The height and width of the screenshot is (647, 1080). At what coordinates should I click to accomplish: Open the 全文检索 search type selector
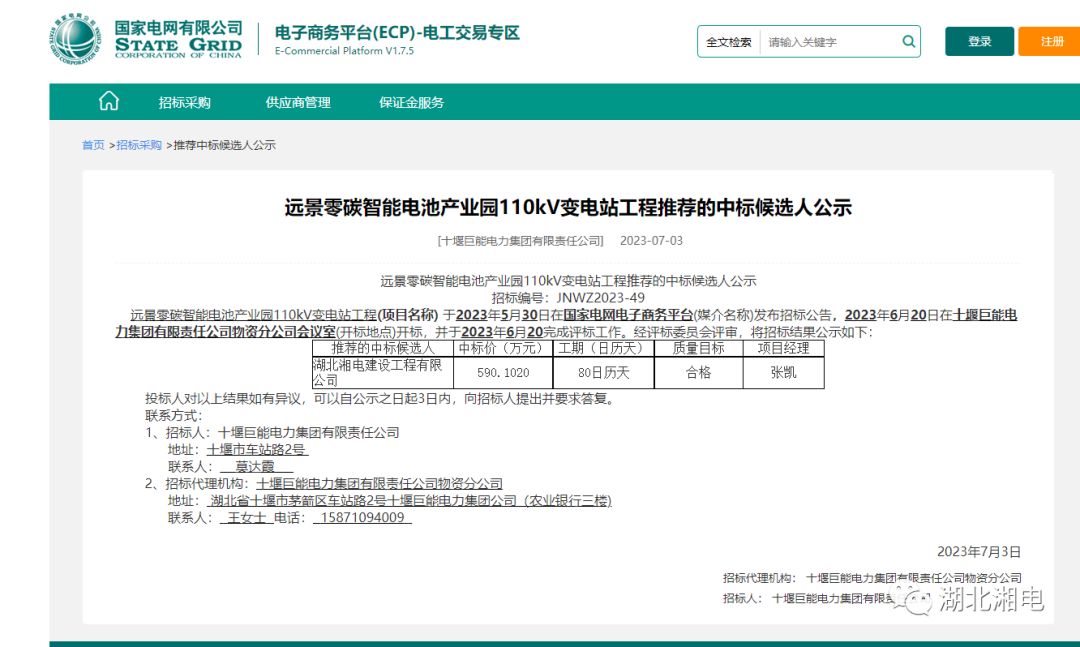coord(729,42)
